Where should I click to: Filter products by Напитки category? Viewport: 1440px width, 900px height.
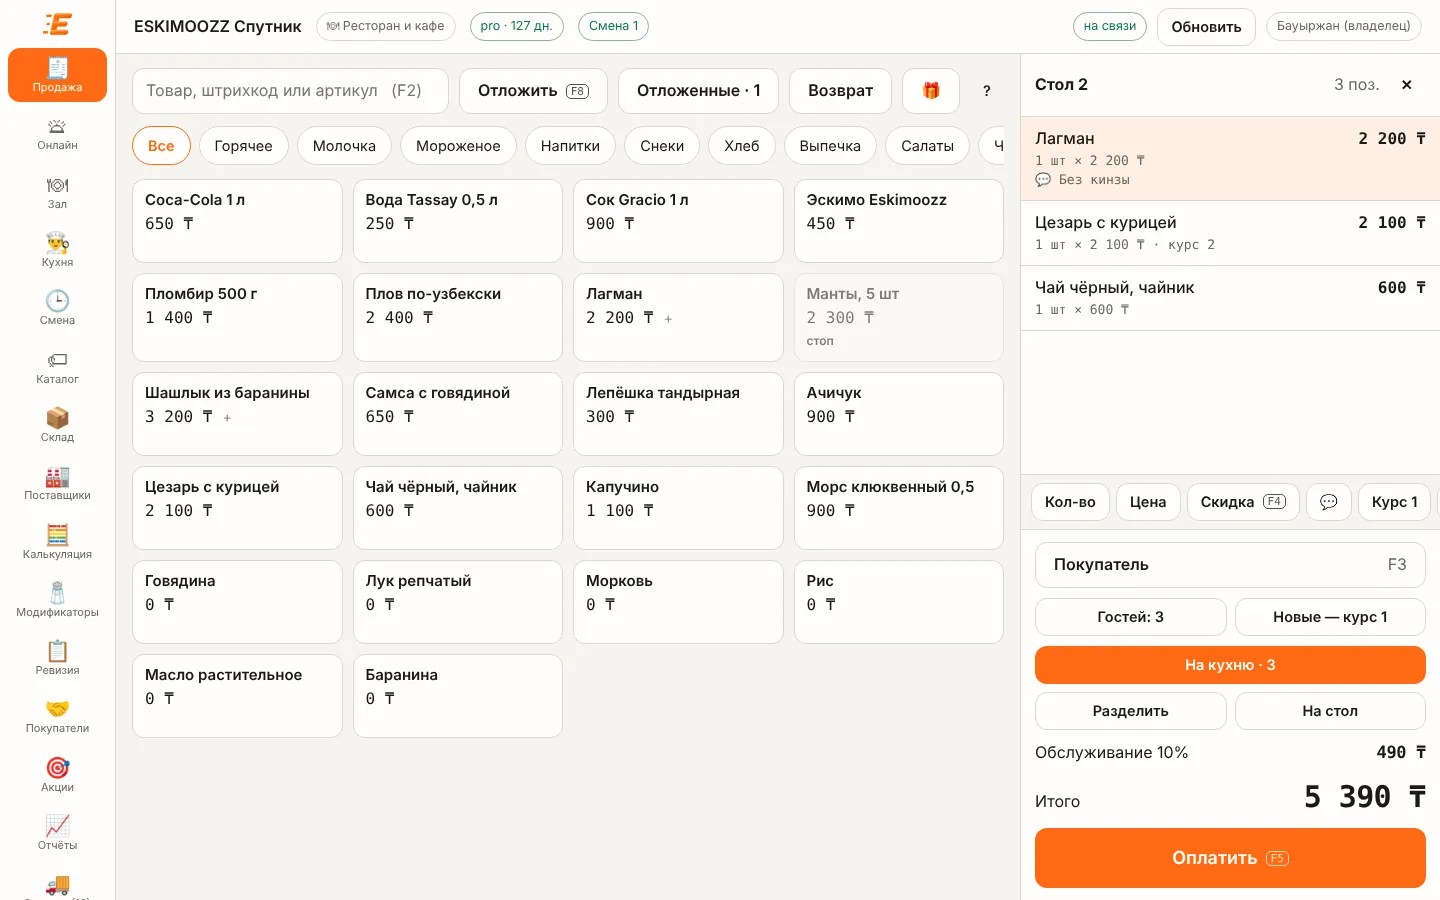pos(570,146)
